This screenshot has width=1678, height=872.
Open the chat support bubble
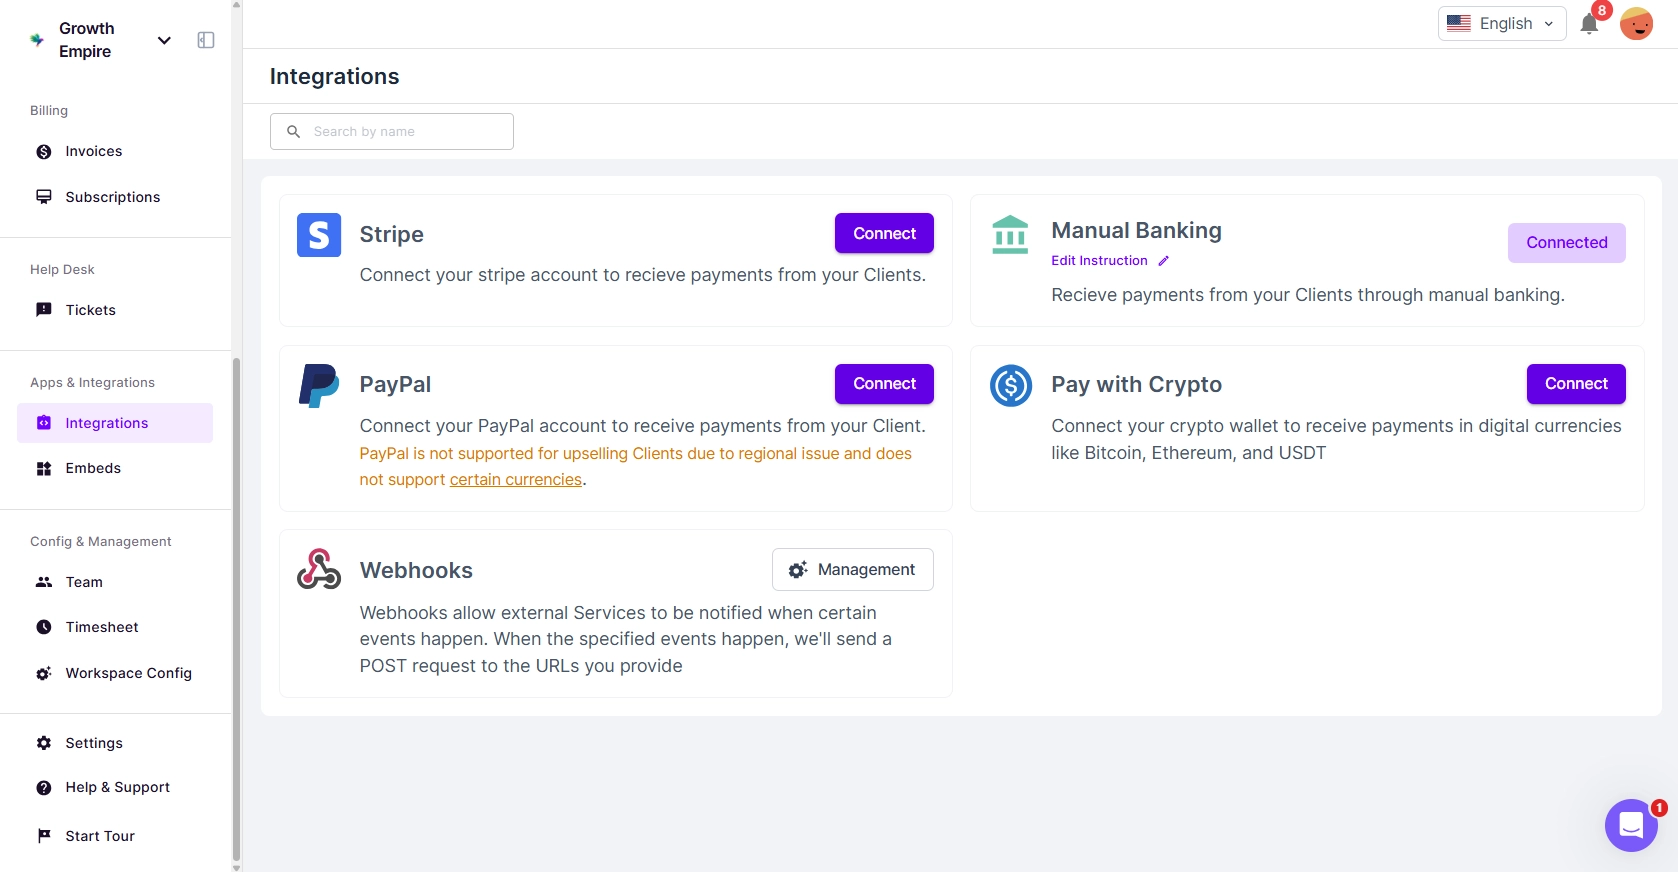click(x=1631, y=825)
